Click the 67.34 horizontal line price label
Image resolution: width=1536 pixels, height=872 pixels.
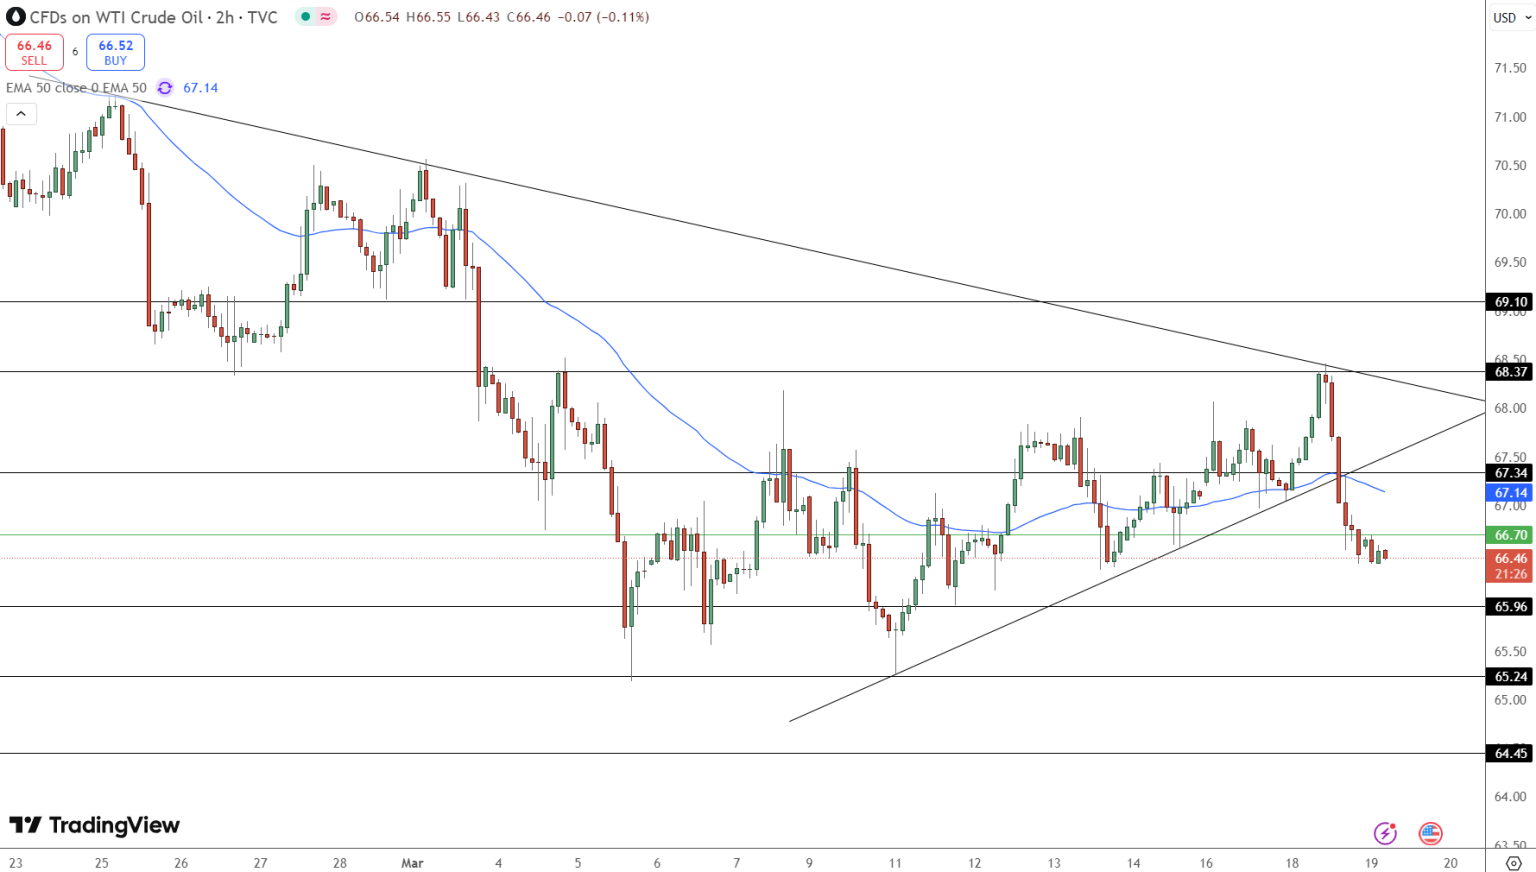click(1511, 473)
